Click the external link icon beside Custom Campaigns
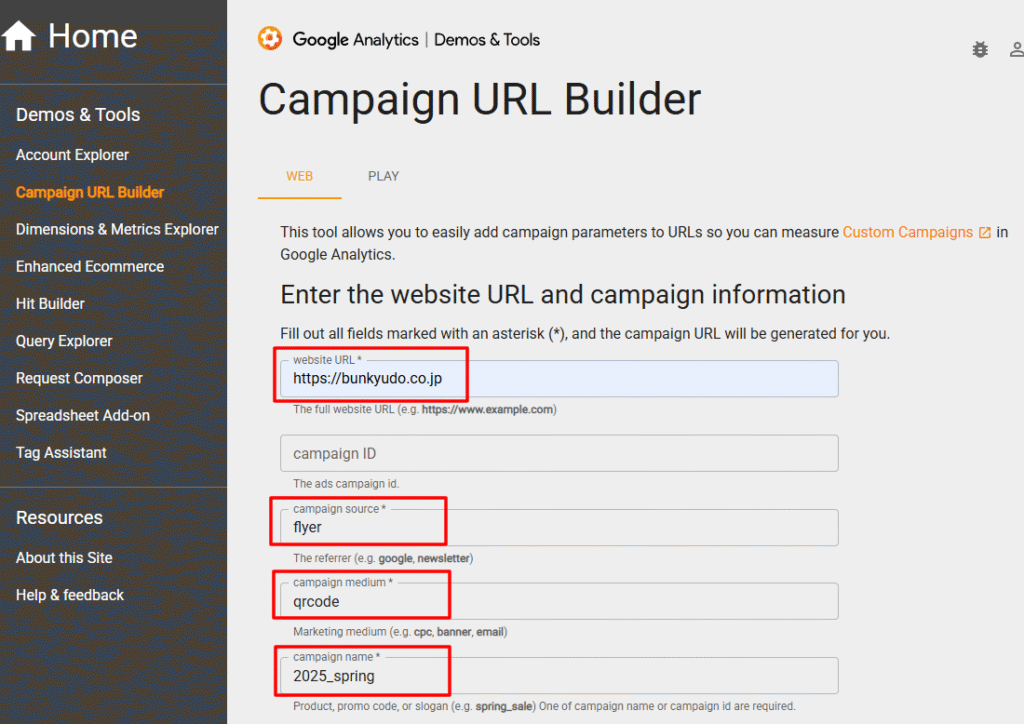 tap(984, 231)
